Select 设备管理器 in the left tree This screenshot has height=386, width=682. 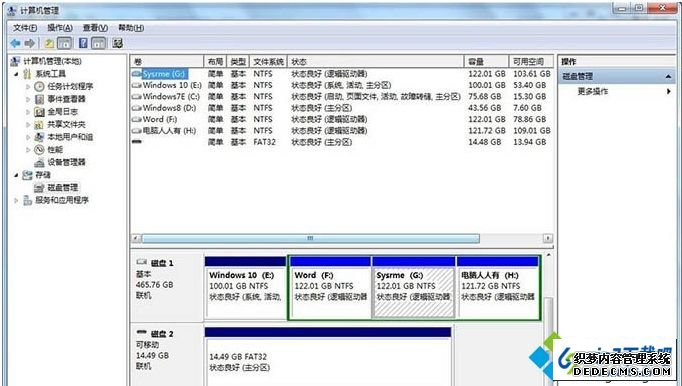coord(66,162)
